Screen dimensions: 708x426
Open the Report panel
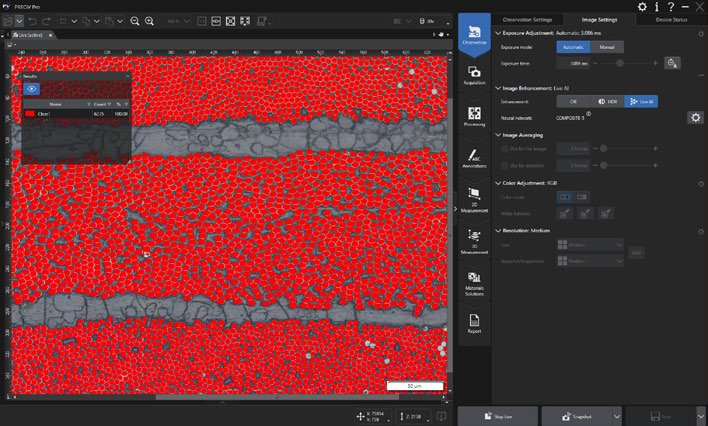point(474,322)
